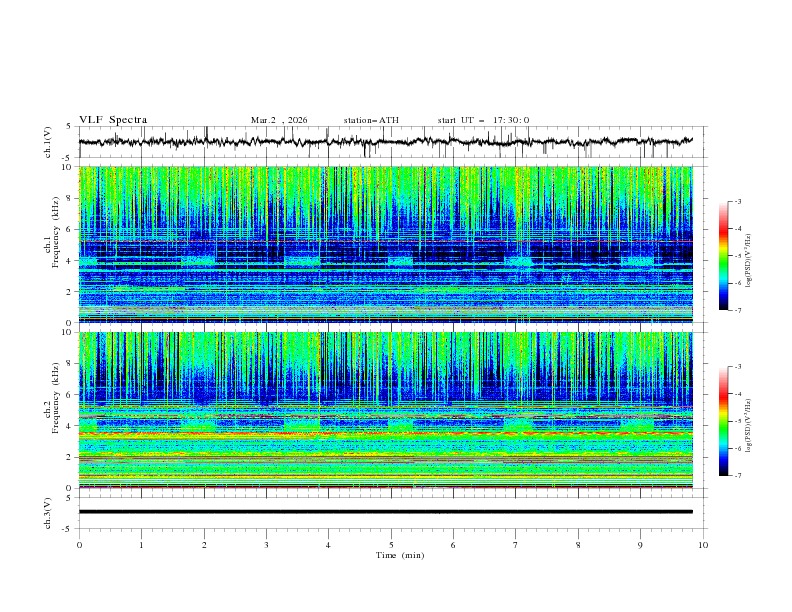This screenshot has height=612, width=792.
Task: Click time axis tick label '5'
Action: coord(391,545)
